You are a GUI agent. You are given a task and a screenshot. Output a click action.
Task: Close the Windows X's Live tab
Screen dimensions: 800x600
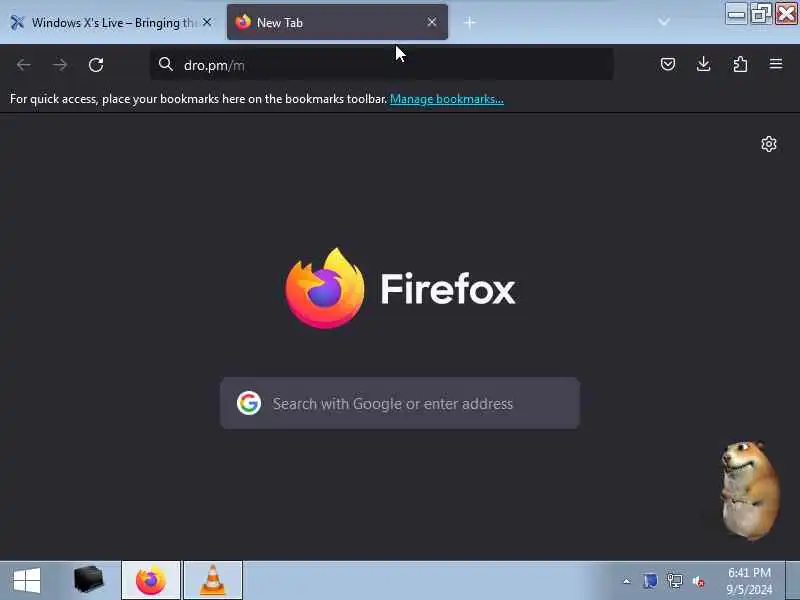coord(207,22)
